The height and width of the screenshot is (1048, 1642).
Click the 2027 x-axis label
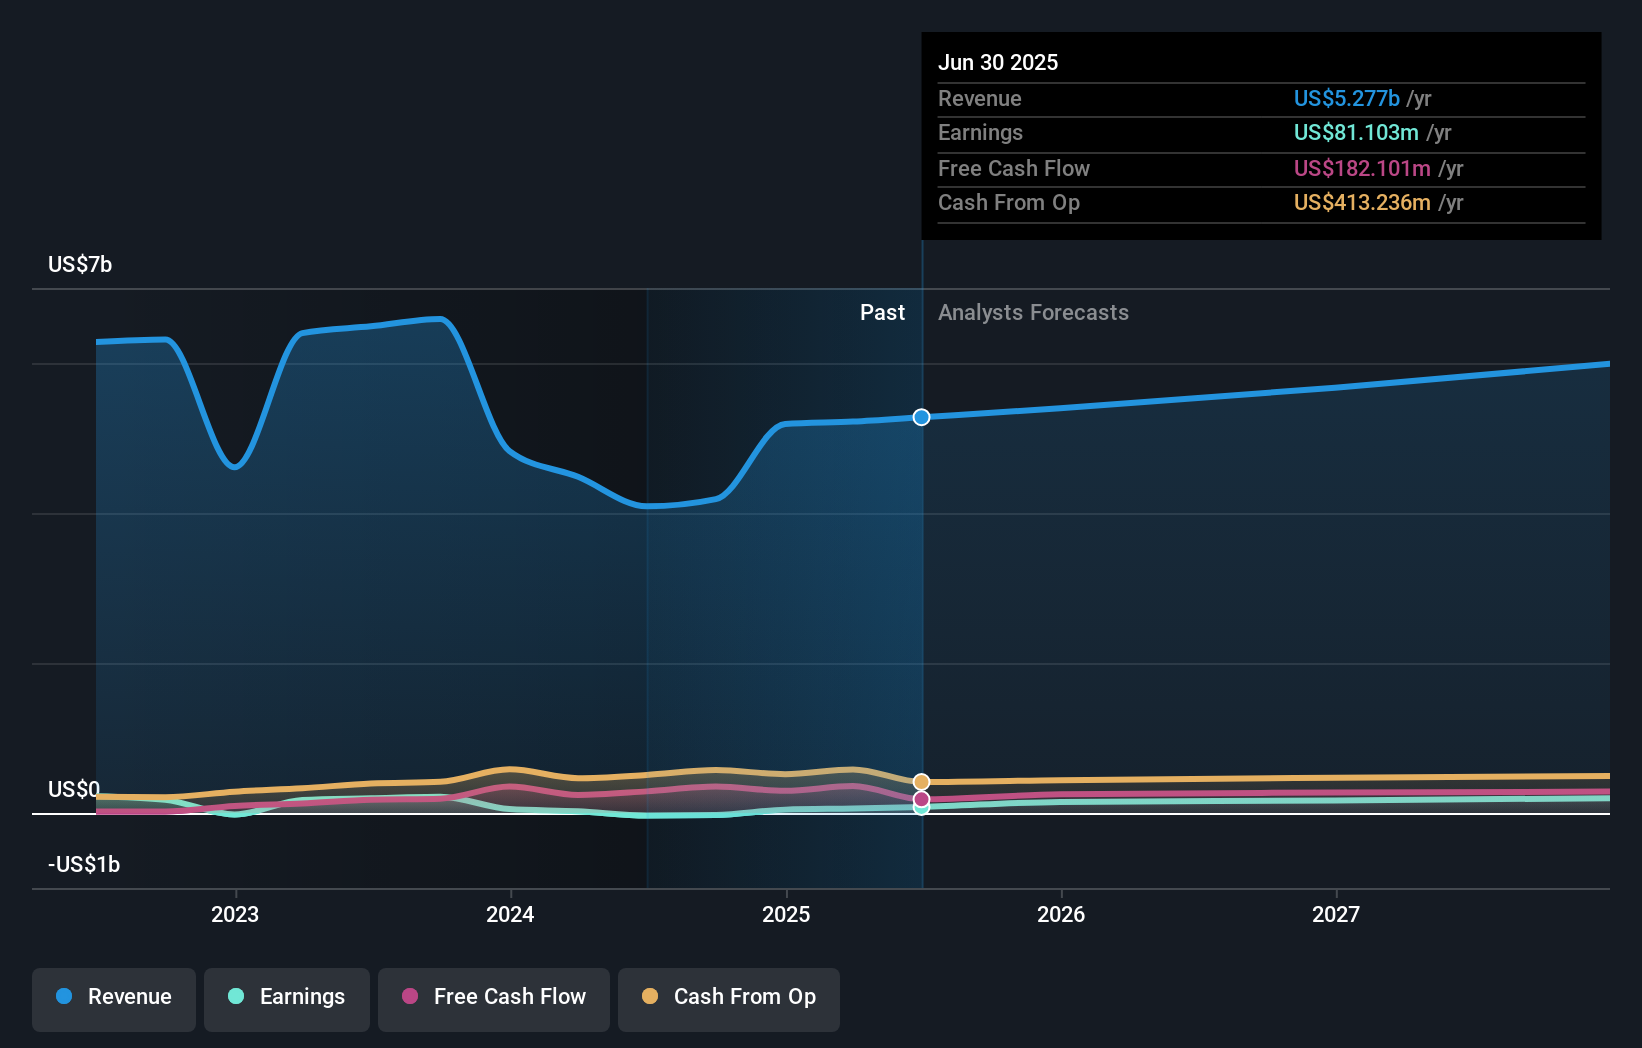[1336, 914]
